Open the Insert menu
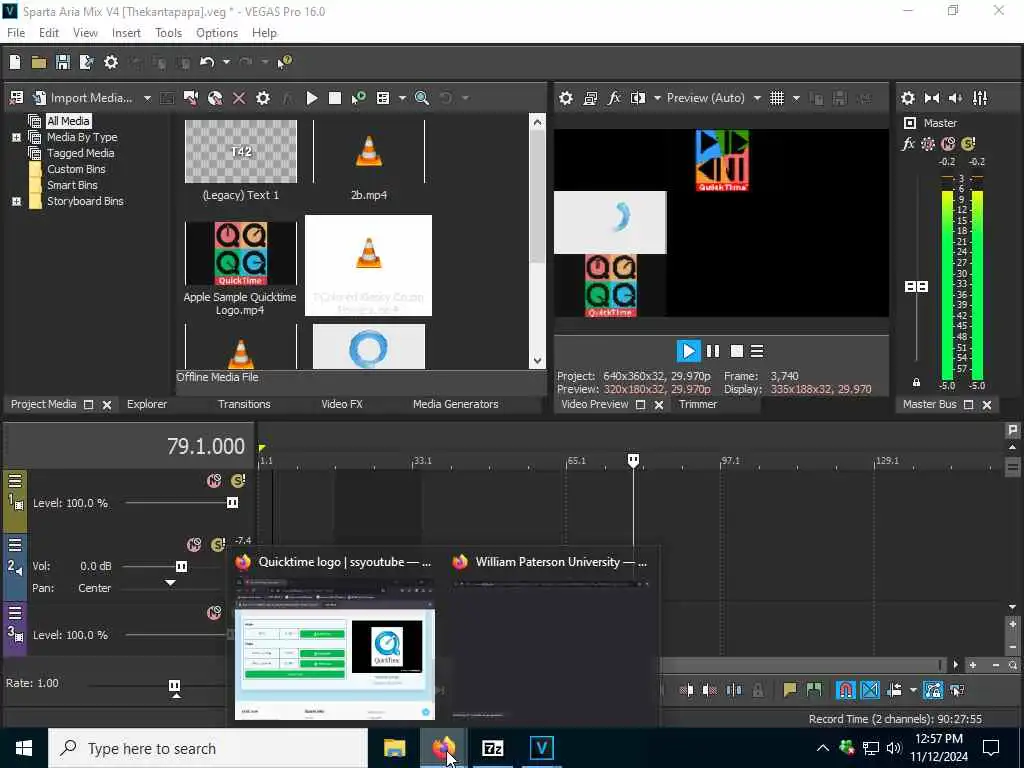This screenshot has height=768, width=1024. 126,33
